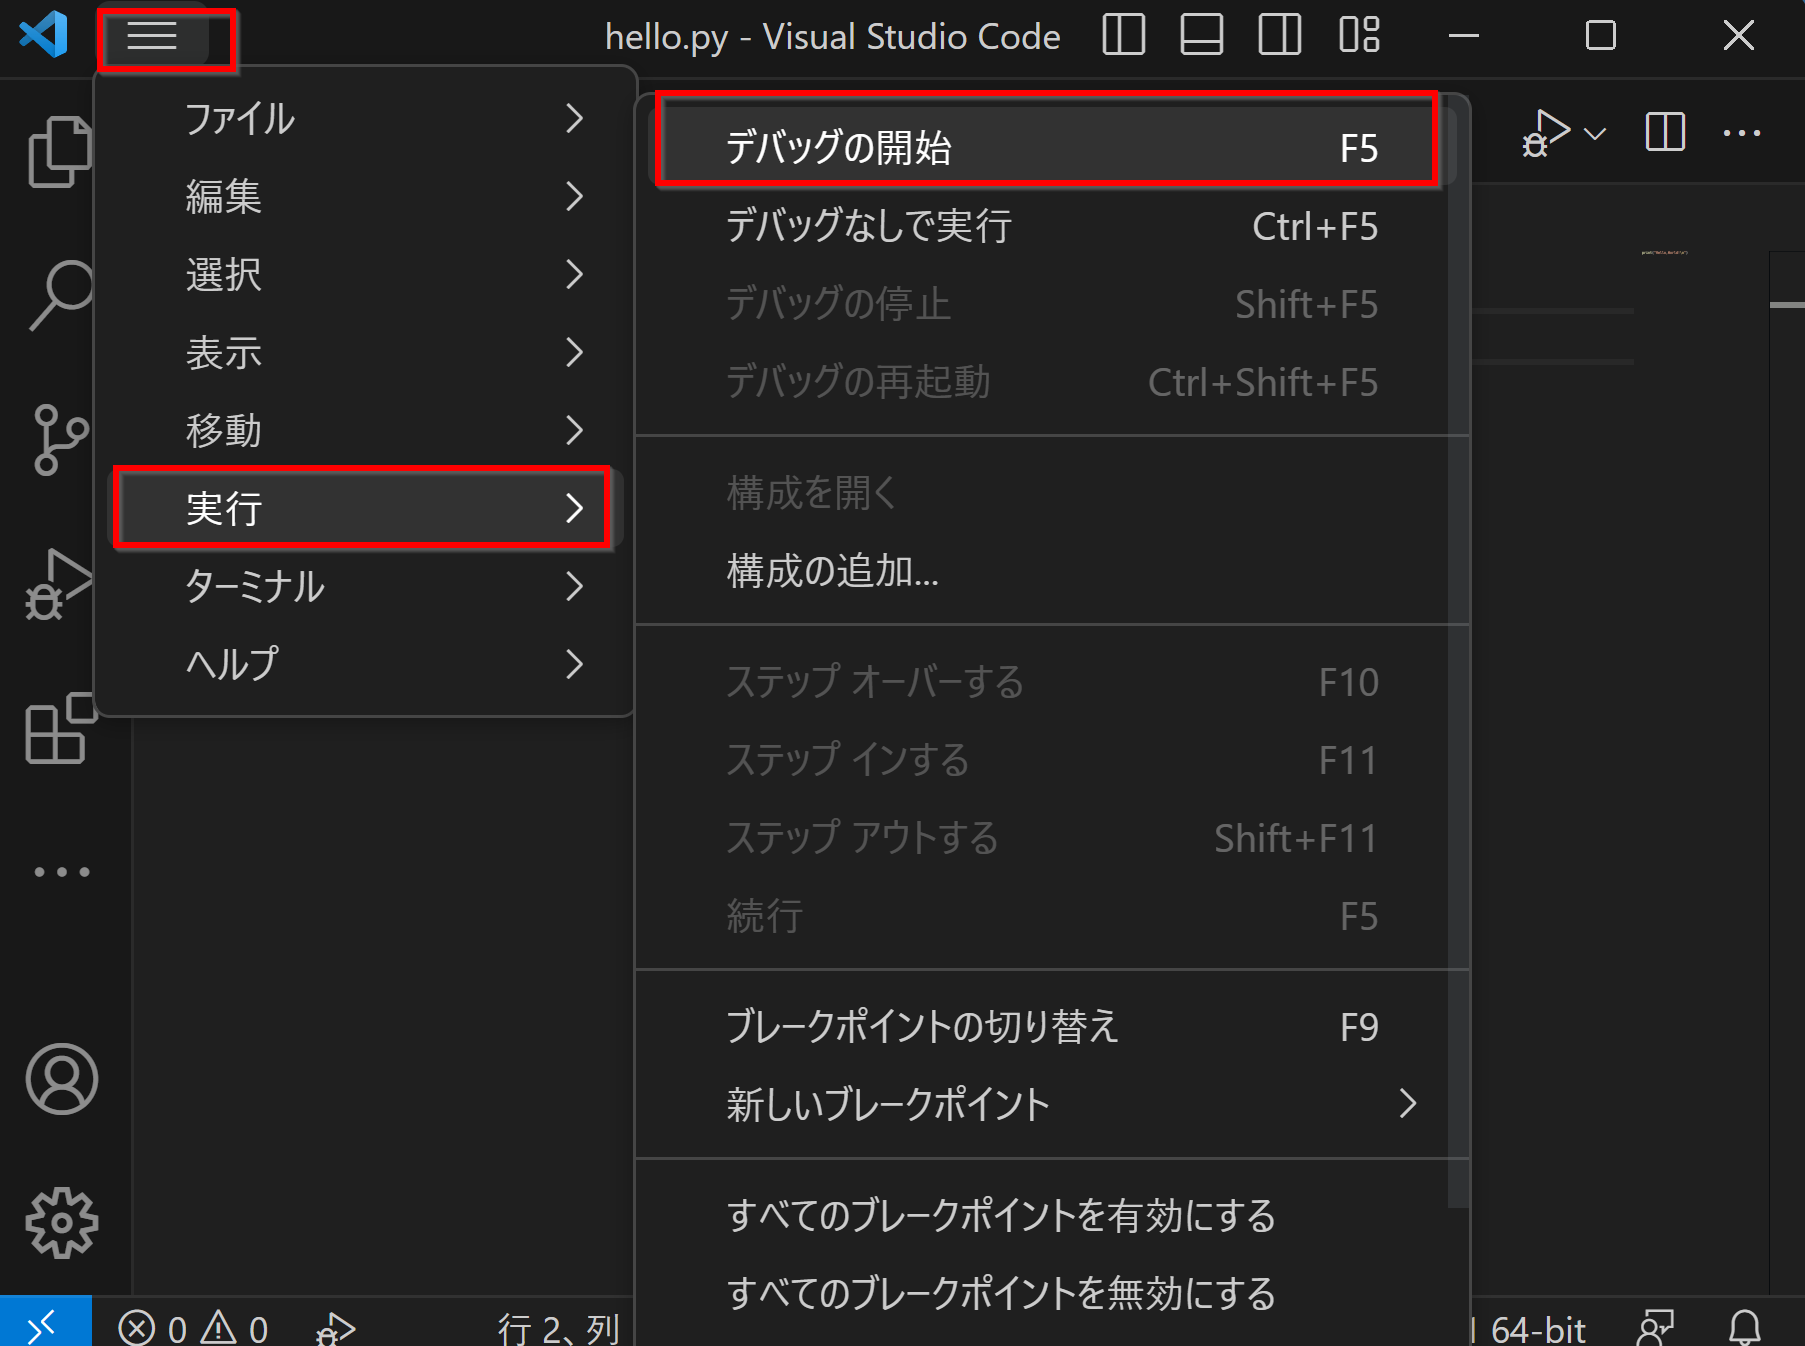
Task: Select すべてのブレークポイントを無効にする
Action: [x=1050, y=1293]
